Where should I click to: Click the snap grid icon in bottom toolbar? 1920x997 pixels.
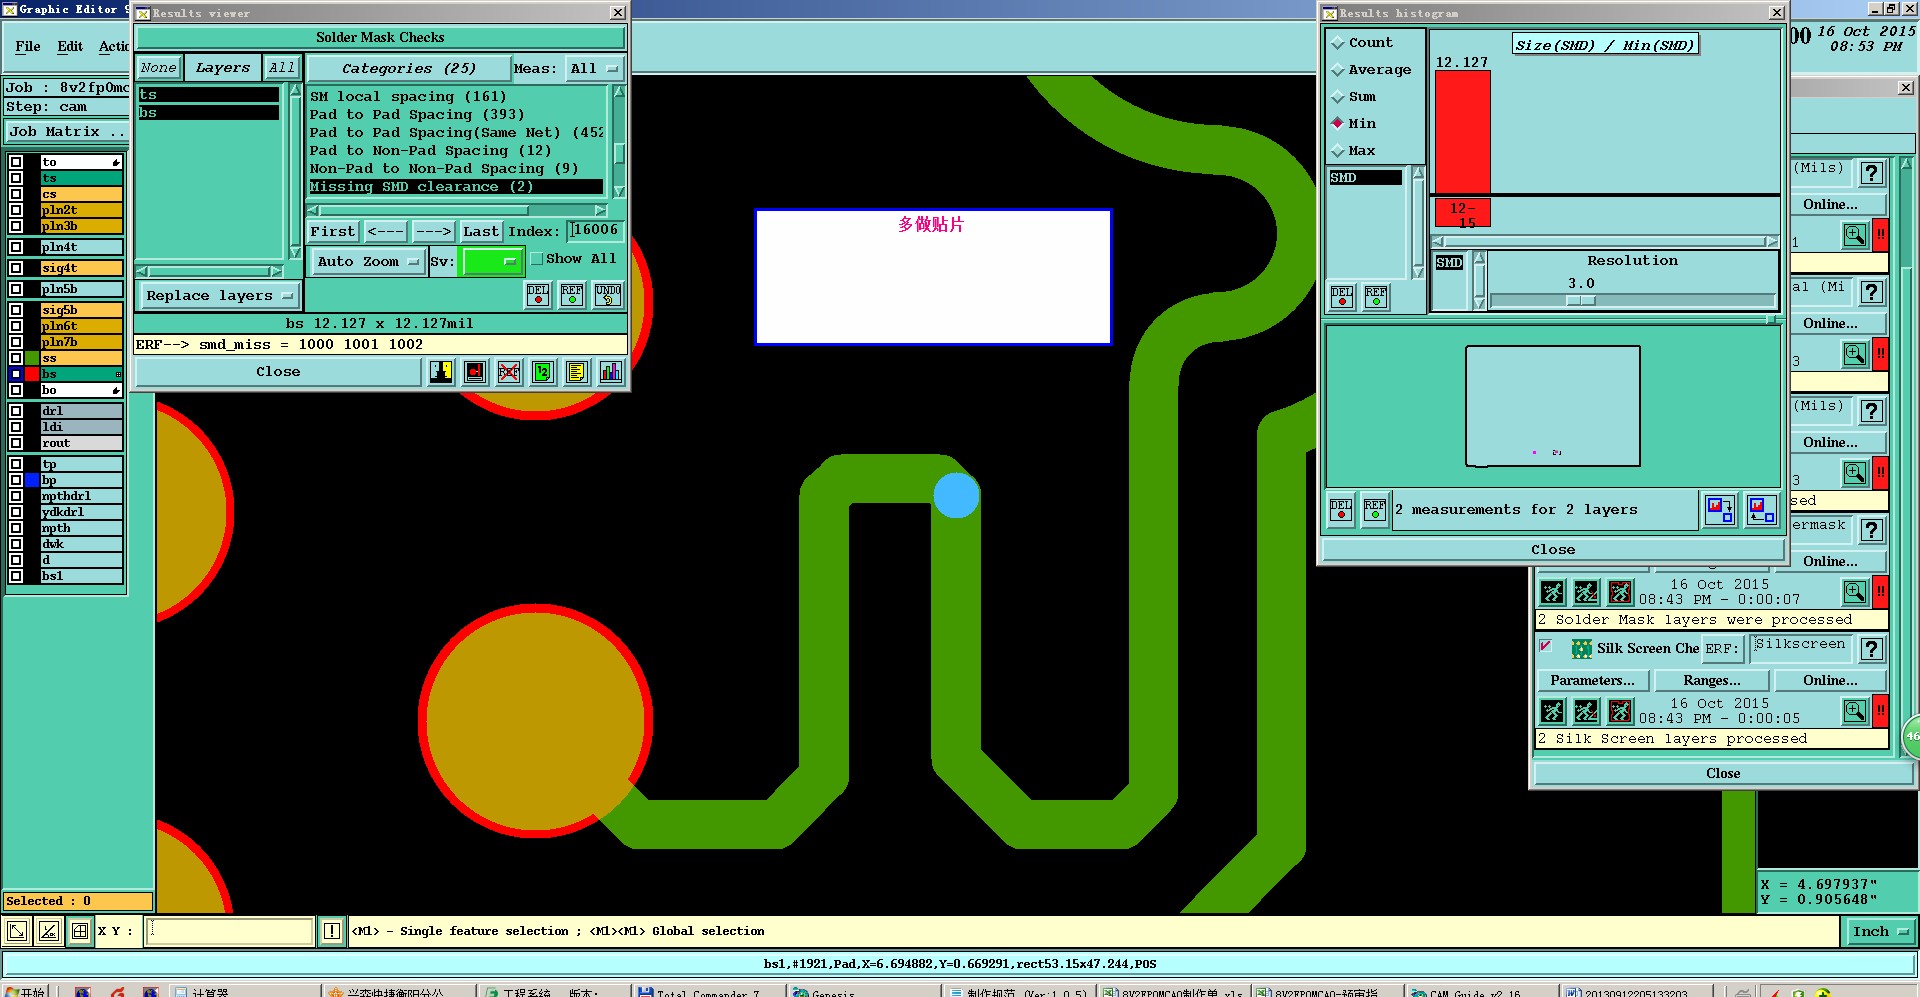pyautogui.click(x=80, y=931)
